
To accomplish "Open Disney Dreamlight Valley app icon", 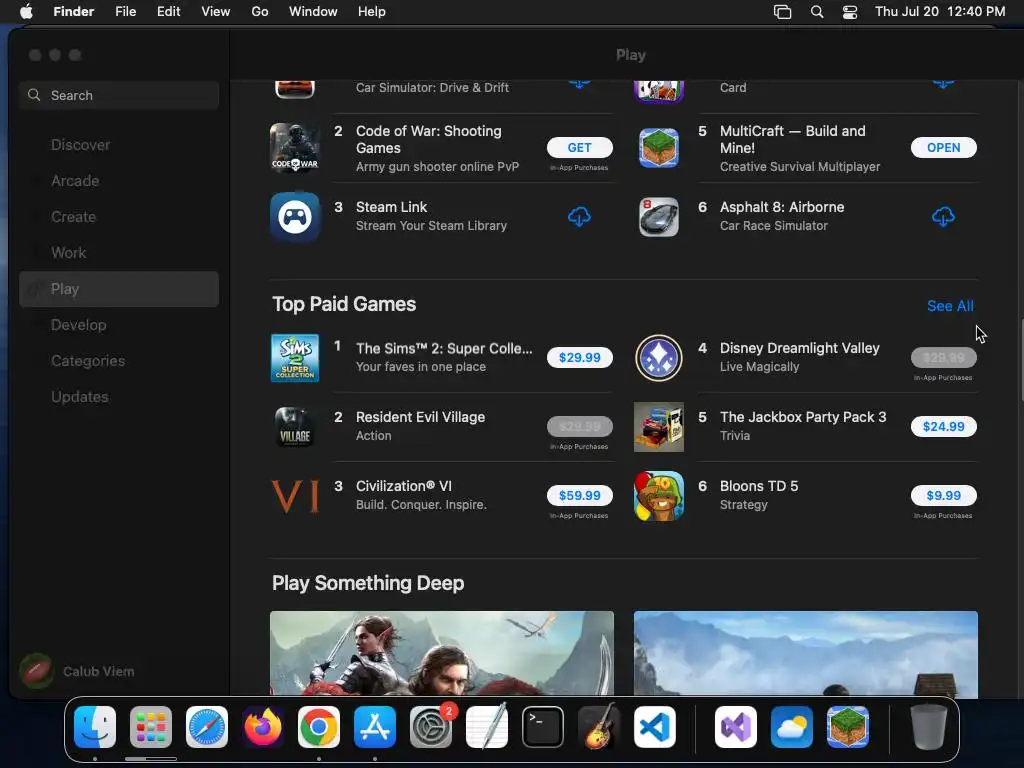I will click(x=658, y=358).
